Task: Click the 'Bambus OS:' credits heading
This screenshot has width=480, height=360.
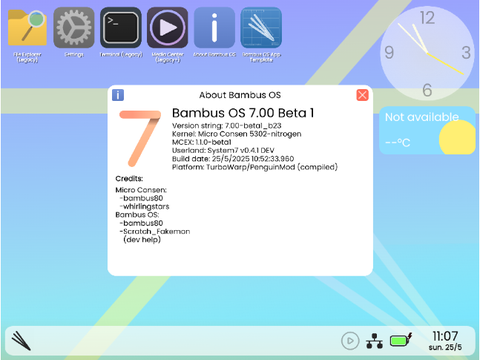Action: tap(137, 215)
